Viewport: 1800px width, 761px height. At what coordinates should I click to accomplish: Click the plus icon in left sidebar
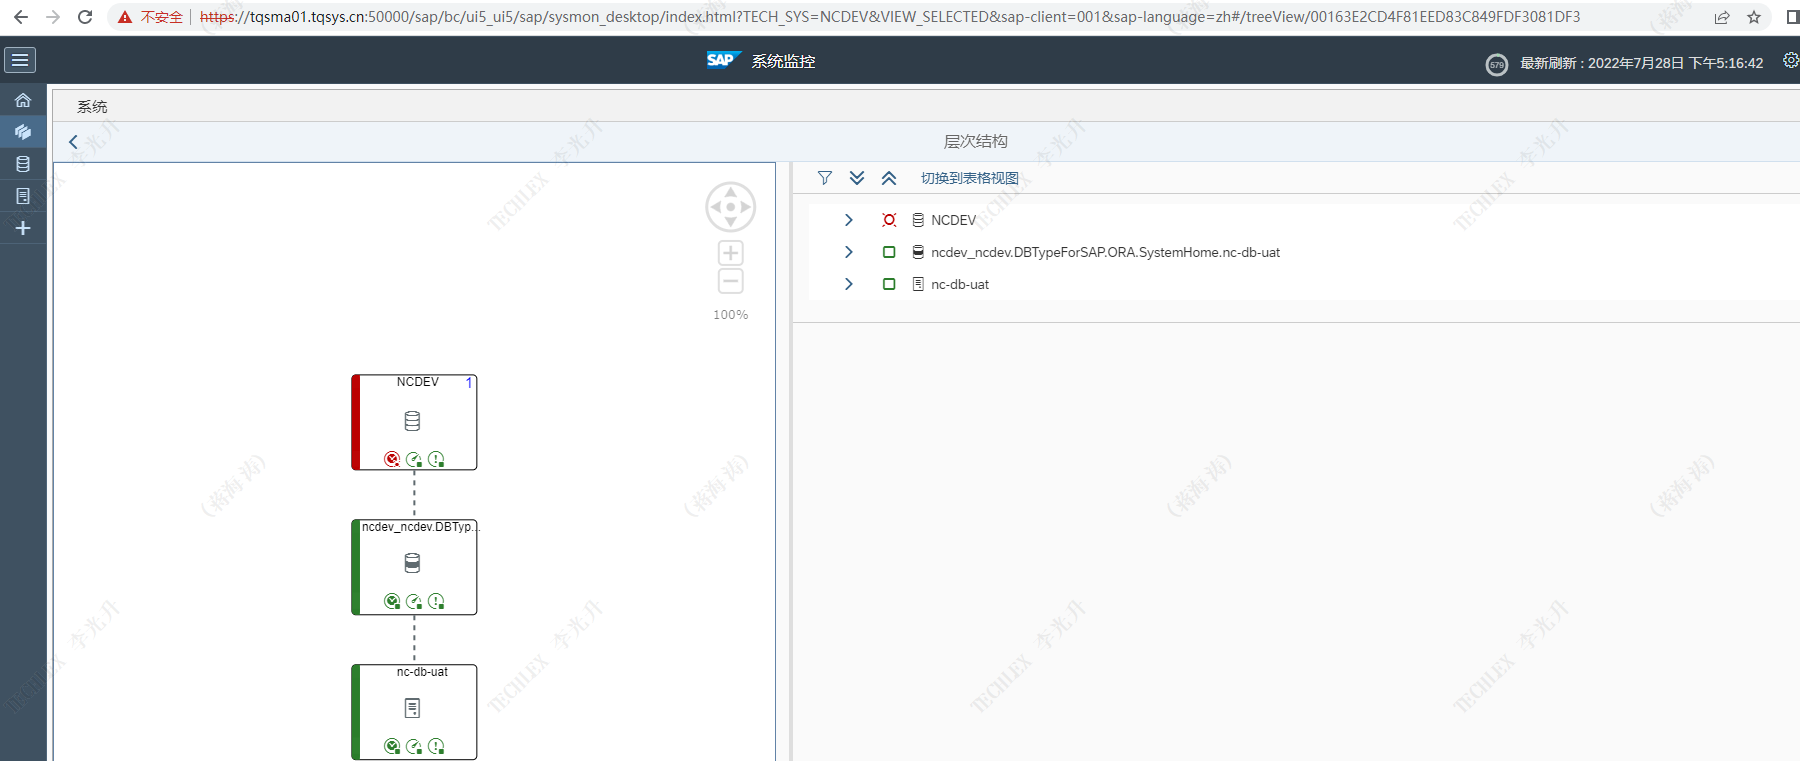point(23,228)
